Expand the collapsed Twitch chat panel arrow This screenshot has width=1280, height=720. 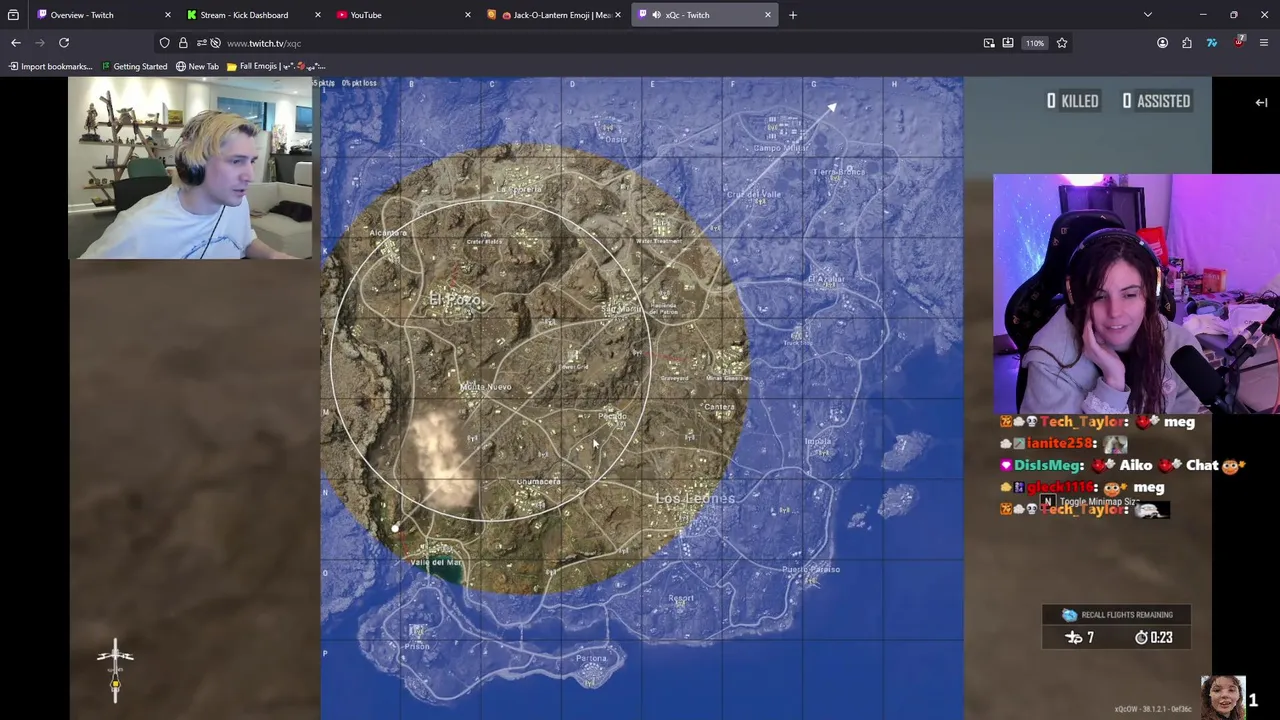tap(1261, 102)
